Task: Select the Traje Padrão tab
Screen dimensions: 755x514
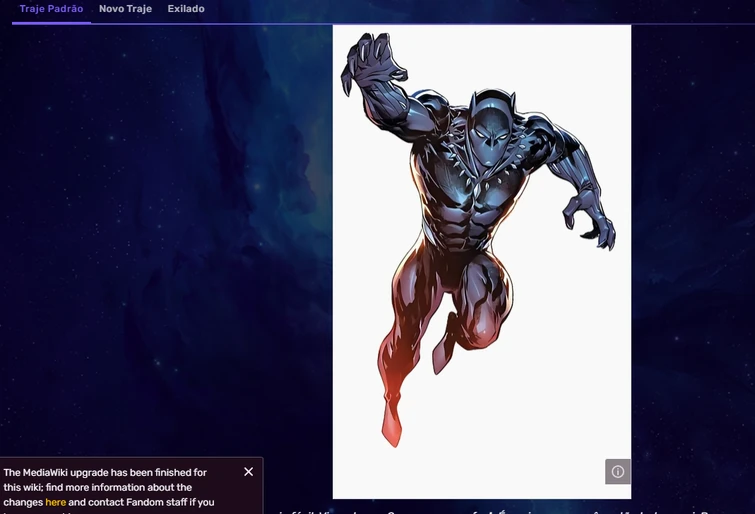Action: pos(52,9)
